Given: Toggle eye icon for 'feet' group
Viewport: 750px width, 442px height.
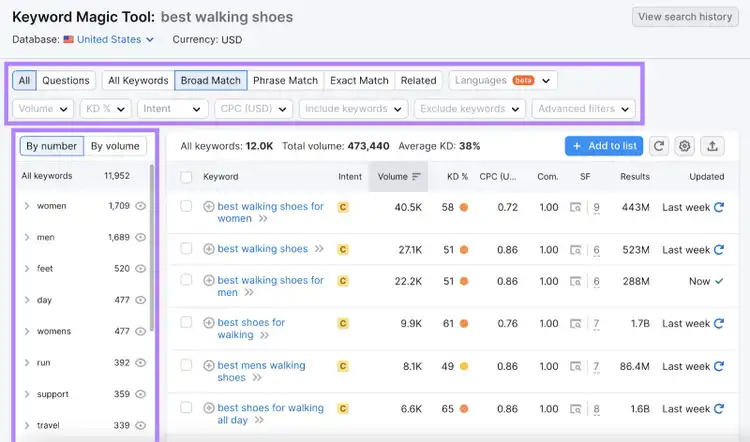Looking at the screenshot, I should click(140, 268).
